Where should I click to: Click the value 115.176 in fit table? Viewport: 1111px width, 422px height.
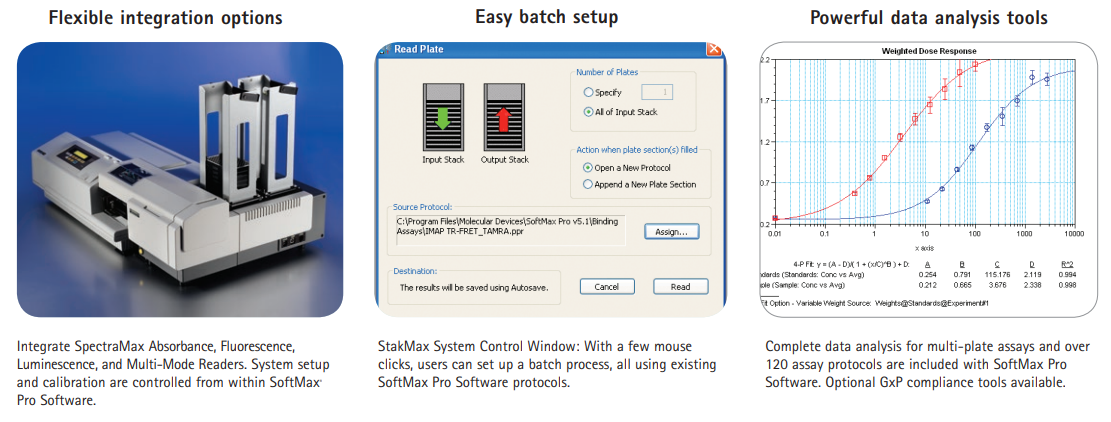point(998,273)
